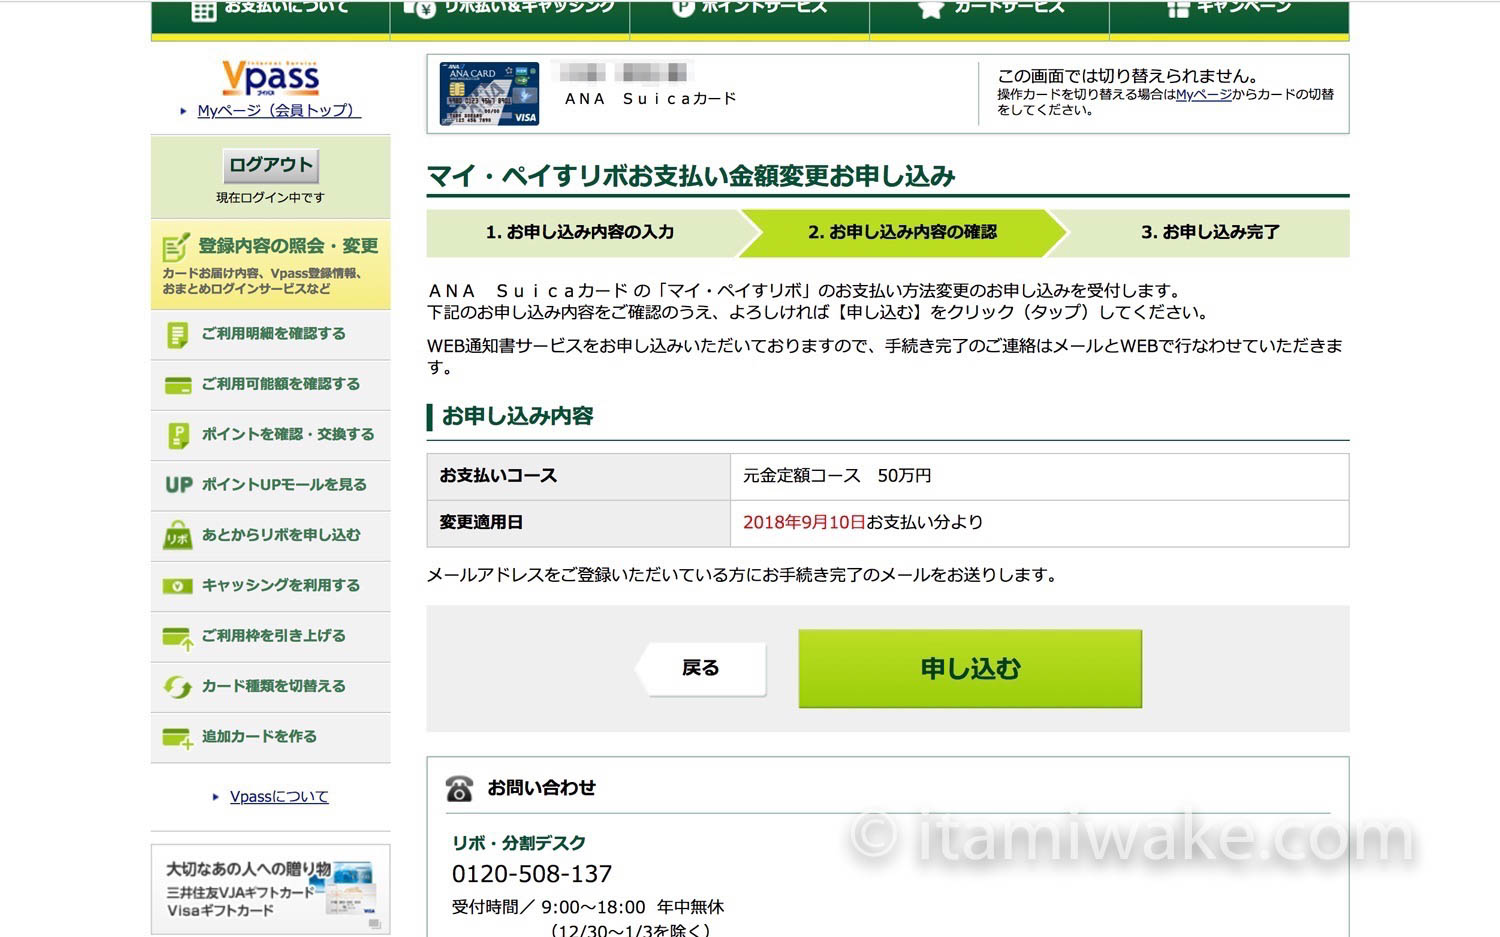Open the Myページ(会員トップ) link under the Vpass logo
The height and width of the screenshot is (937, 1500).
tap(278, 110)
